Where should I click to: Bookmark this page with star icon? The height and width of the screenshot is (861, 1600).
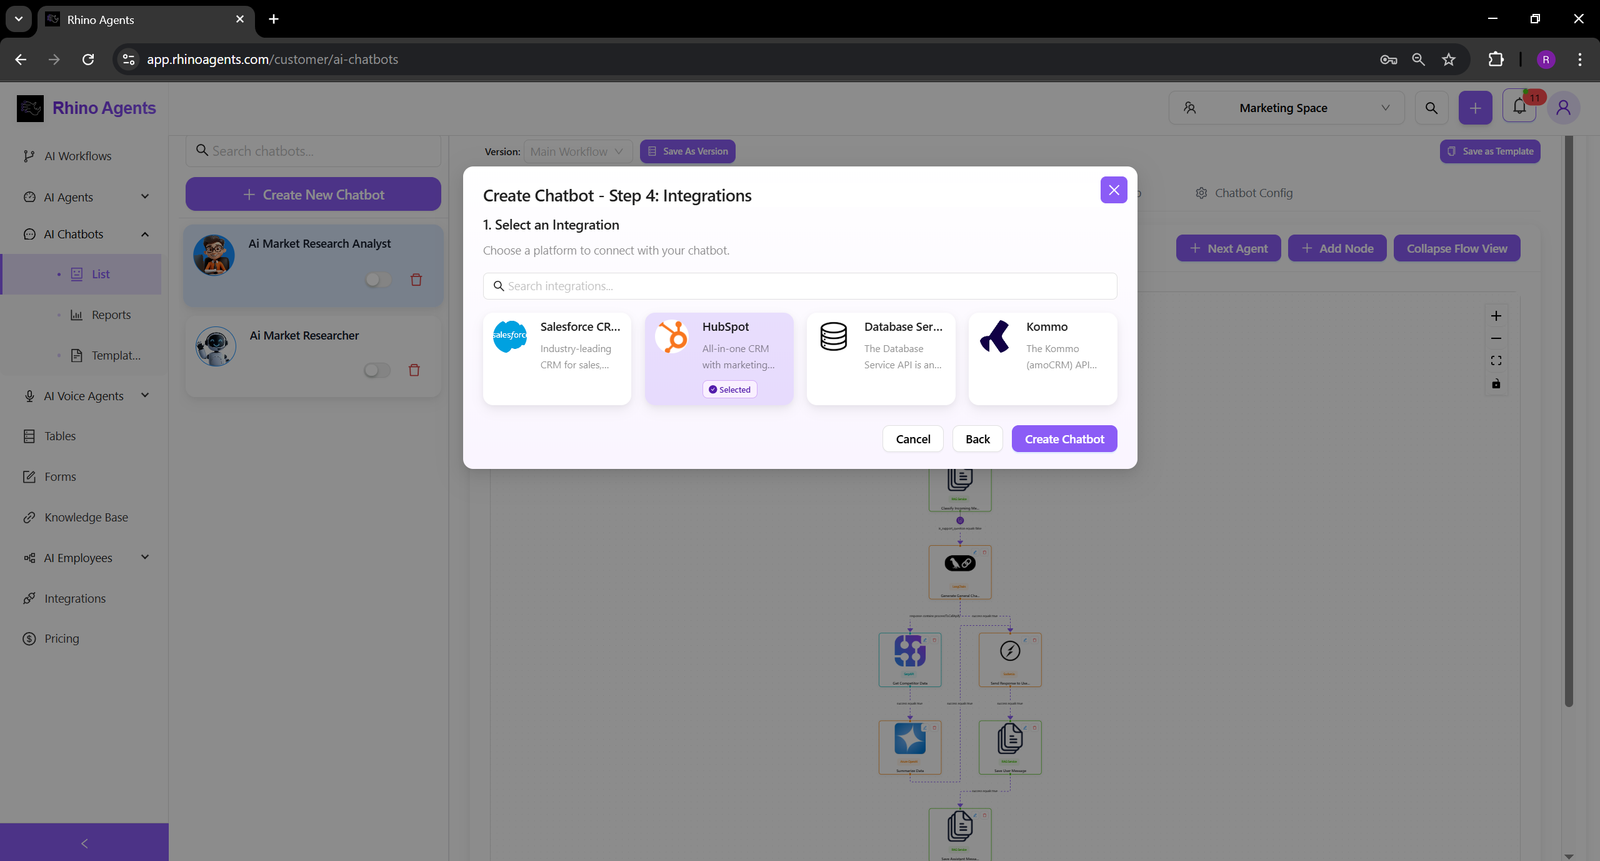[1448, 59]
